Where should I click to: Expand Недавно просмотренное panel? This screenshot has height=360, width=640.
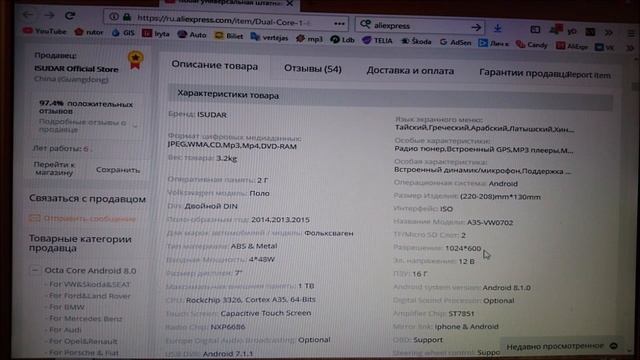562,346
